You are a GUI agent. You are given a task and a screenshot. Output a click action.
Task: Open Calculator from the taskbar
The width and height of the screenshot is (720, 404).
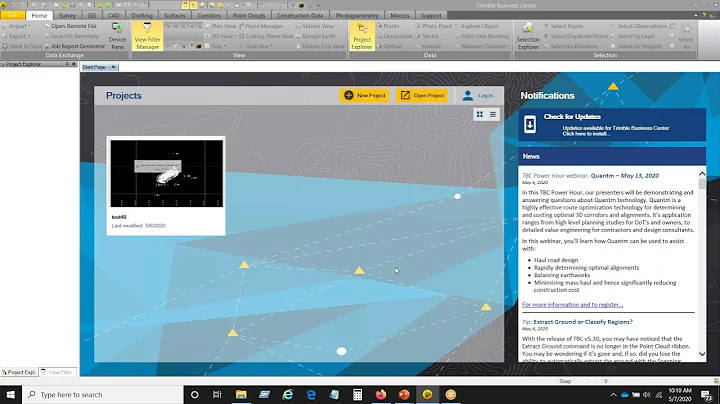click(x=357, y=394)
